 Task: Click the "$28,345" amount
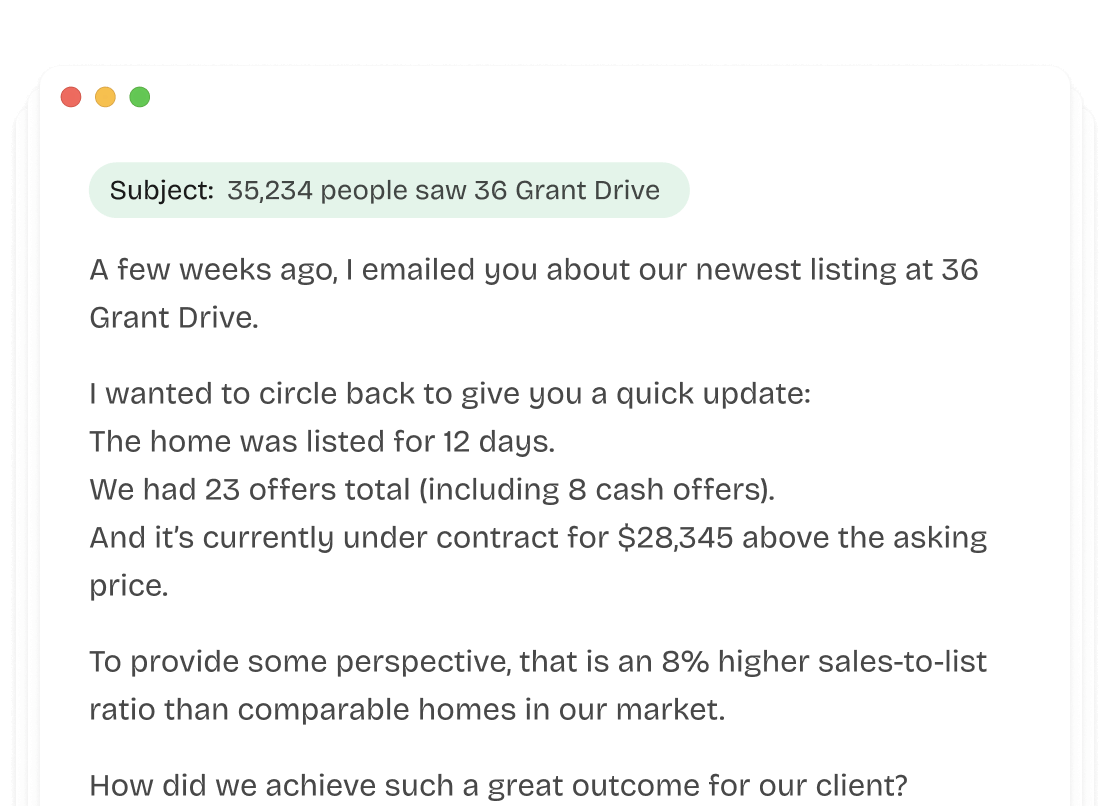(675, 538)
